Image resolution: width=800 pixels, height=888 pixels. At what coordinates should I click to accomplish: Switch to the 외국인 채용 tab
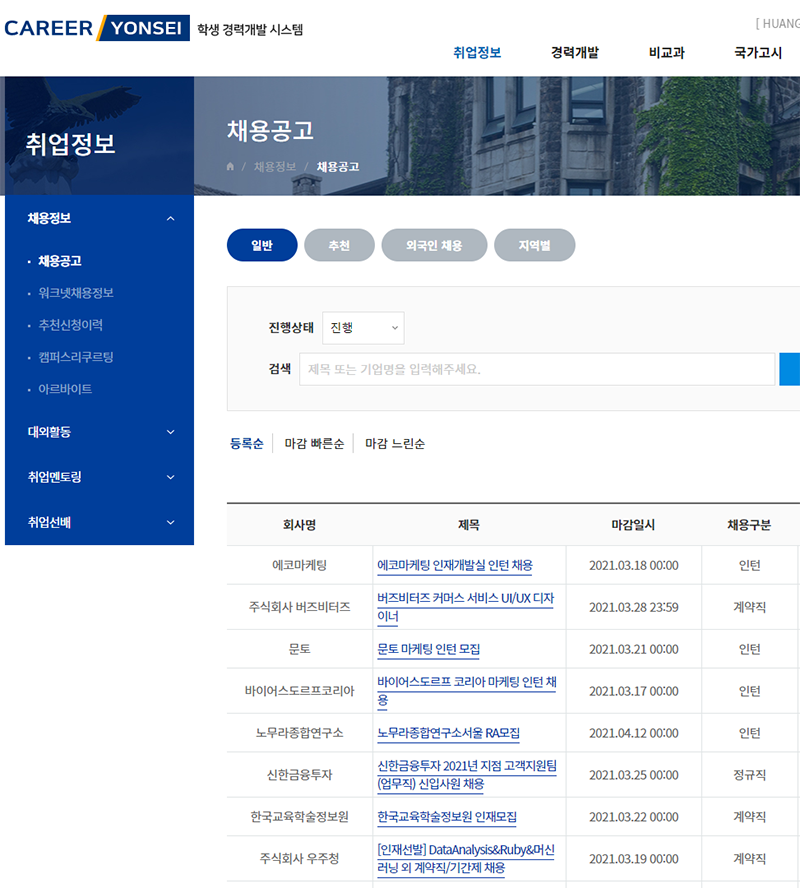[434, 245]
